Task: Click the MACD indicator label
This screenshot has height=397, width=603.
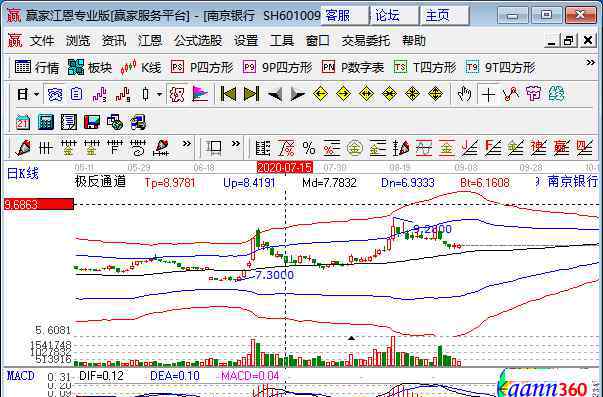Action: pyautogui.click(x=20, y=375)
